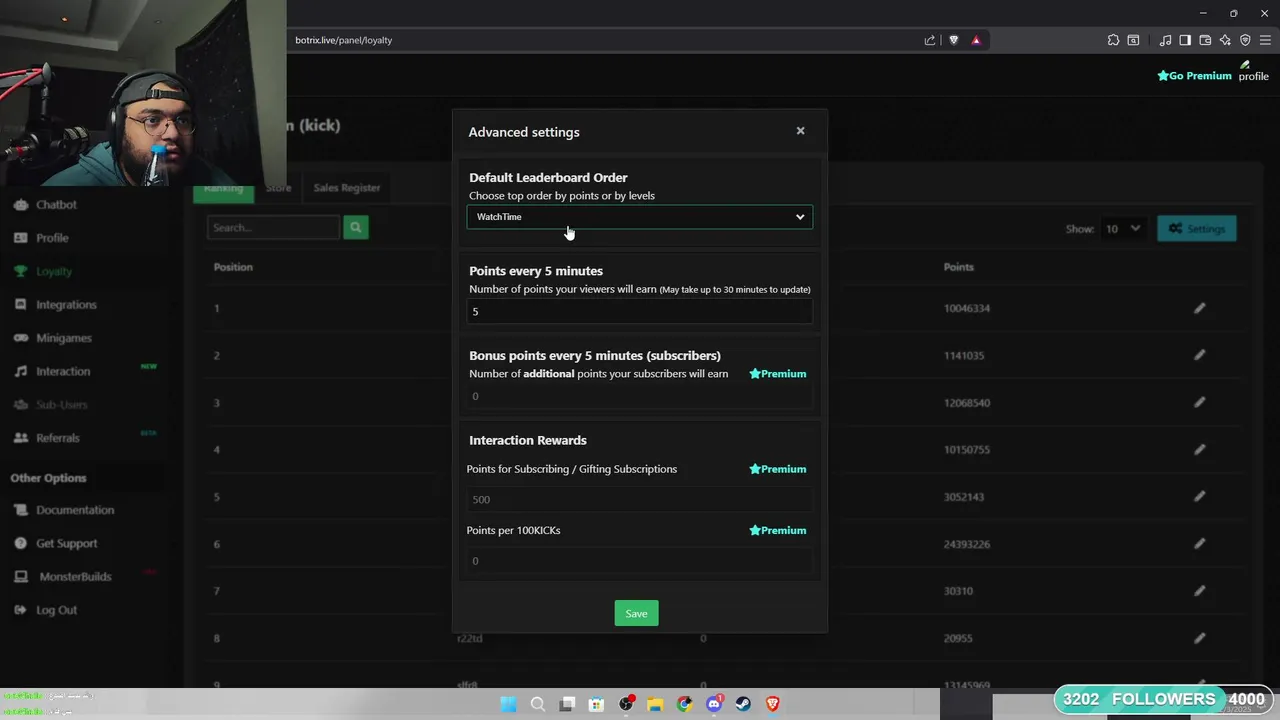The height and width of the screenshot is (720, 1280).
Task: Open Referrals in the sidebar
Action: (x=57, y=438)
